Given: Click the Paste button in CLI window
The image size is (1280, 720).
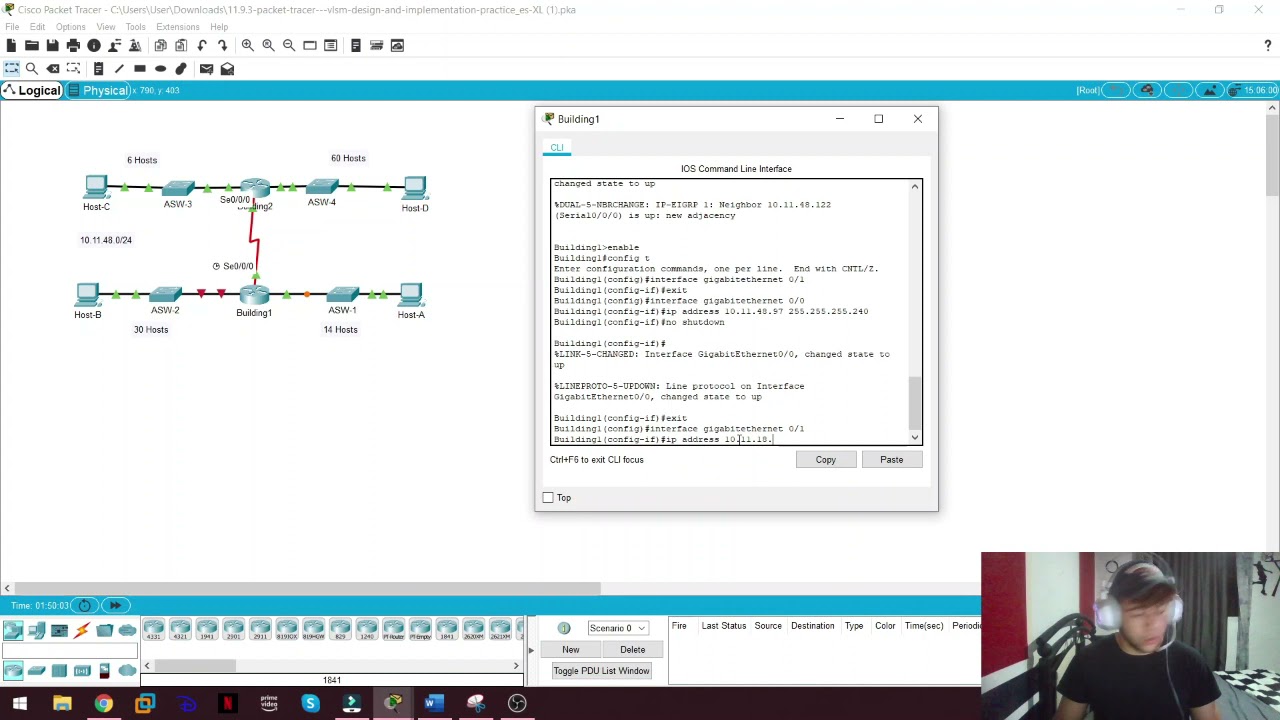Looking at the screenshot, I should [891, 460].
